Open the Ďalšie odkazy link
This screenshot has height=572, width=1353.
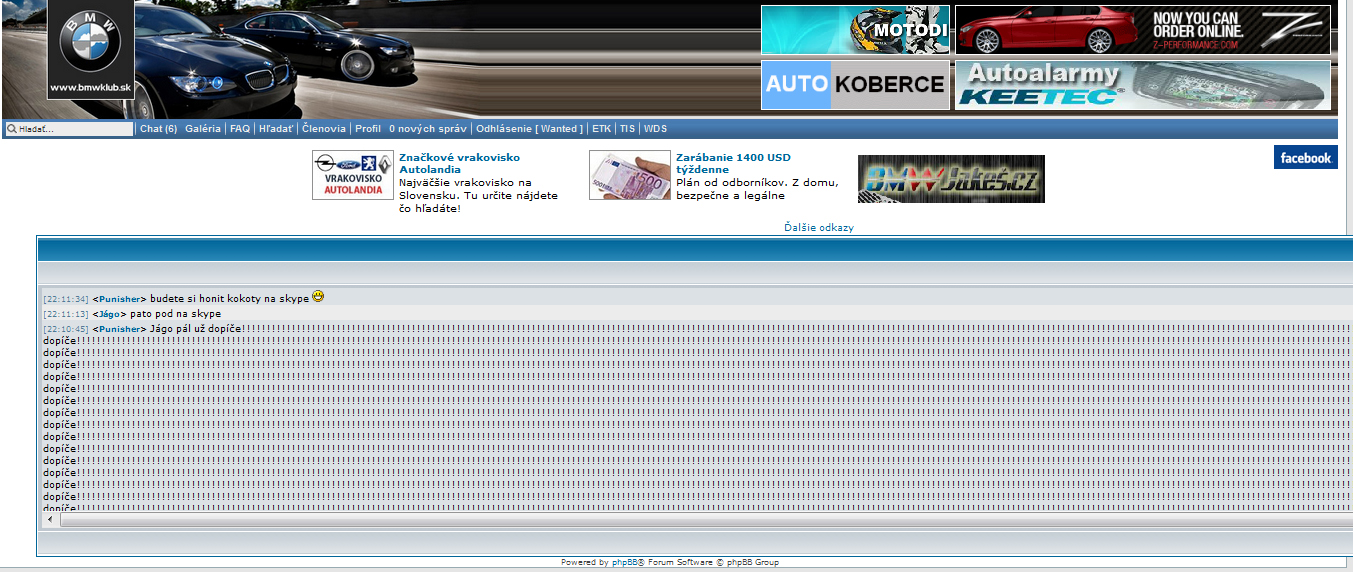click(x=819, y=228)
